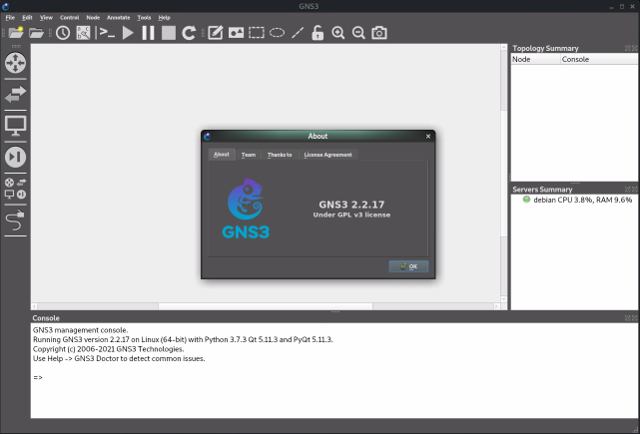Open the Tools menu
The image size is (640, 434).
click(144, 18)
